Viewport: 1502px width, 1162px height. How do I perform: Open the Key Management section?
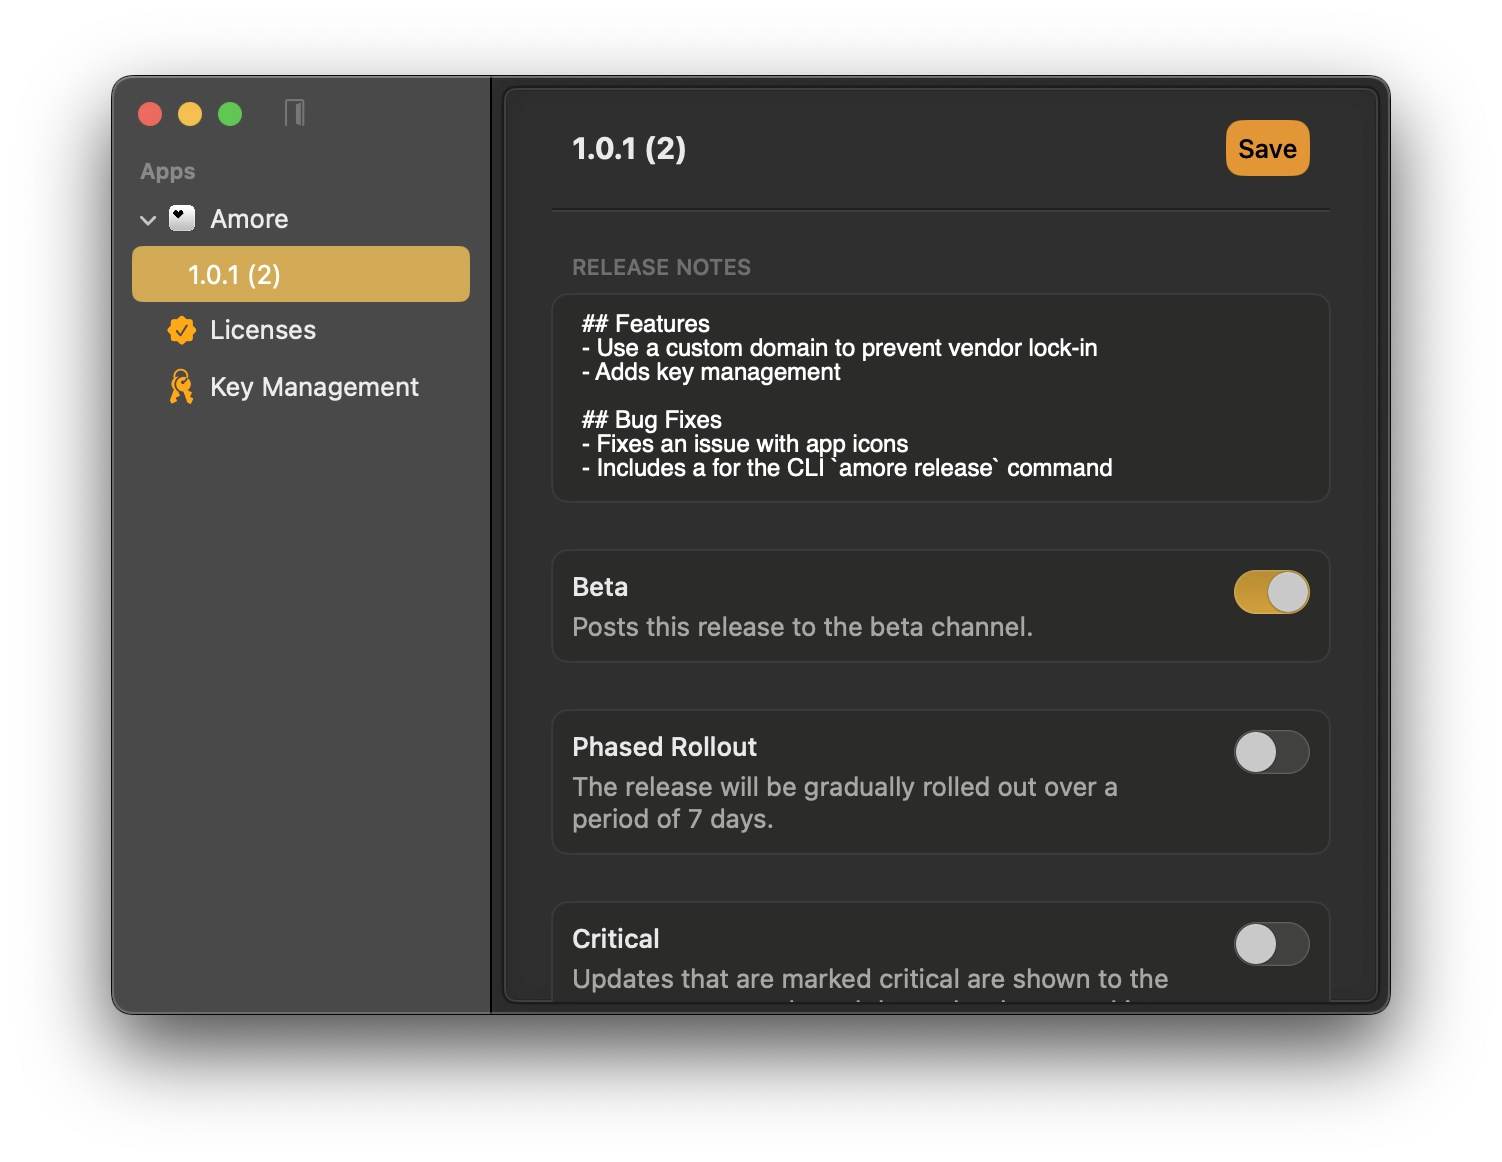coord(314,387)
